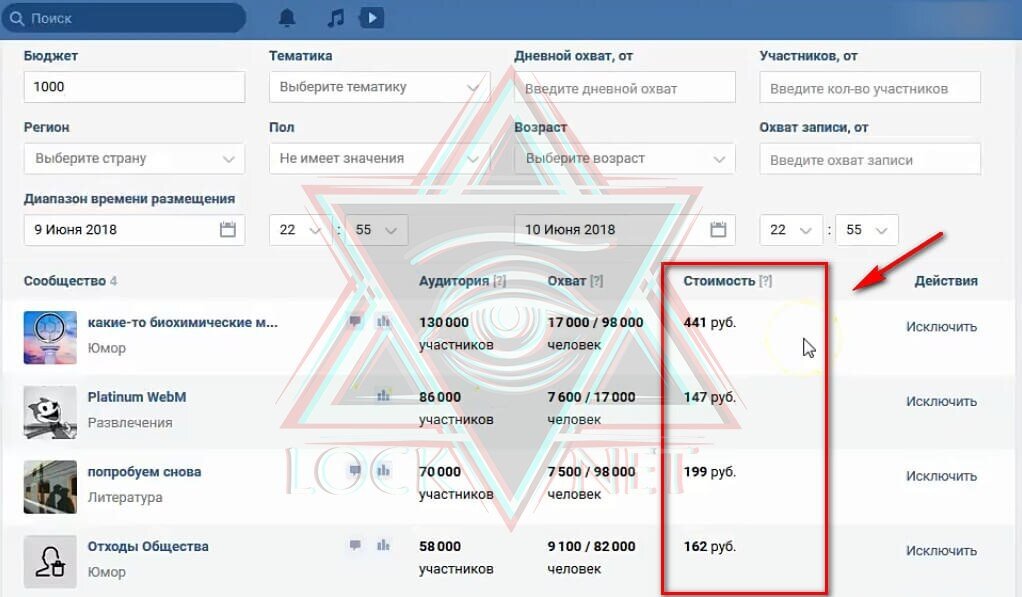Click comment icon in Отходы Общества row
Viewport: 1022px width, 597px height.
click(355, 544)
